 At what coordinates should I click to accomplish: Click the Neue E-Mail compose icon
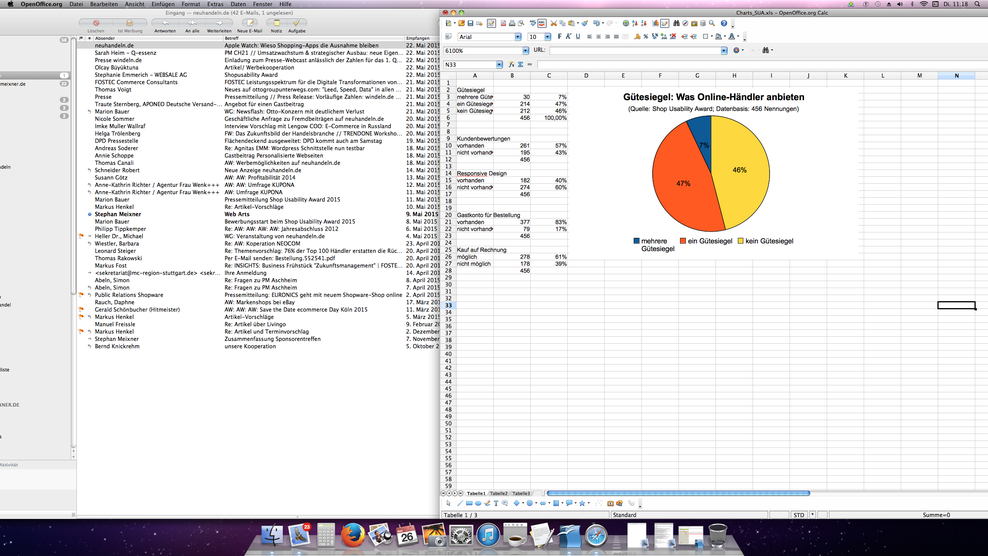click(x=250, y=23)
